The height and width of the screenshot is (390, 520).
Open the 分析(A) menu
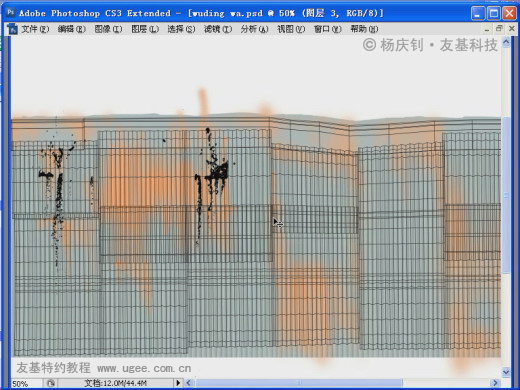tap(254, 29)
